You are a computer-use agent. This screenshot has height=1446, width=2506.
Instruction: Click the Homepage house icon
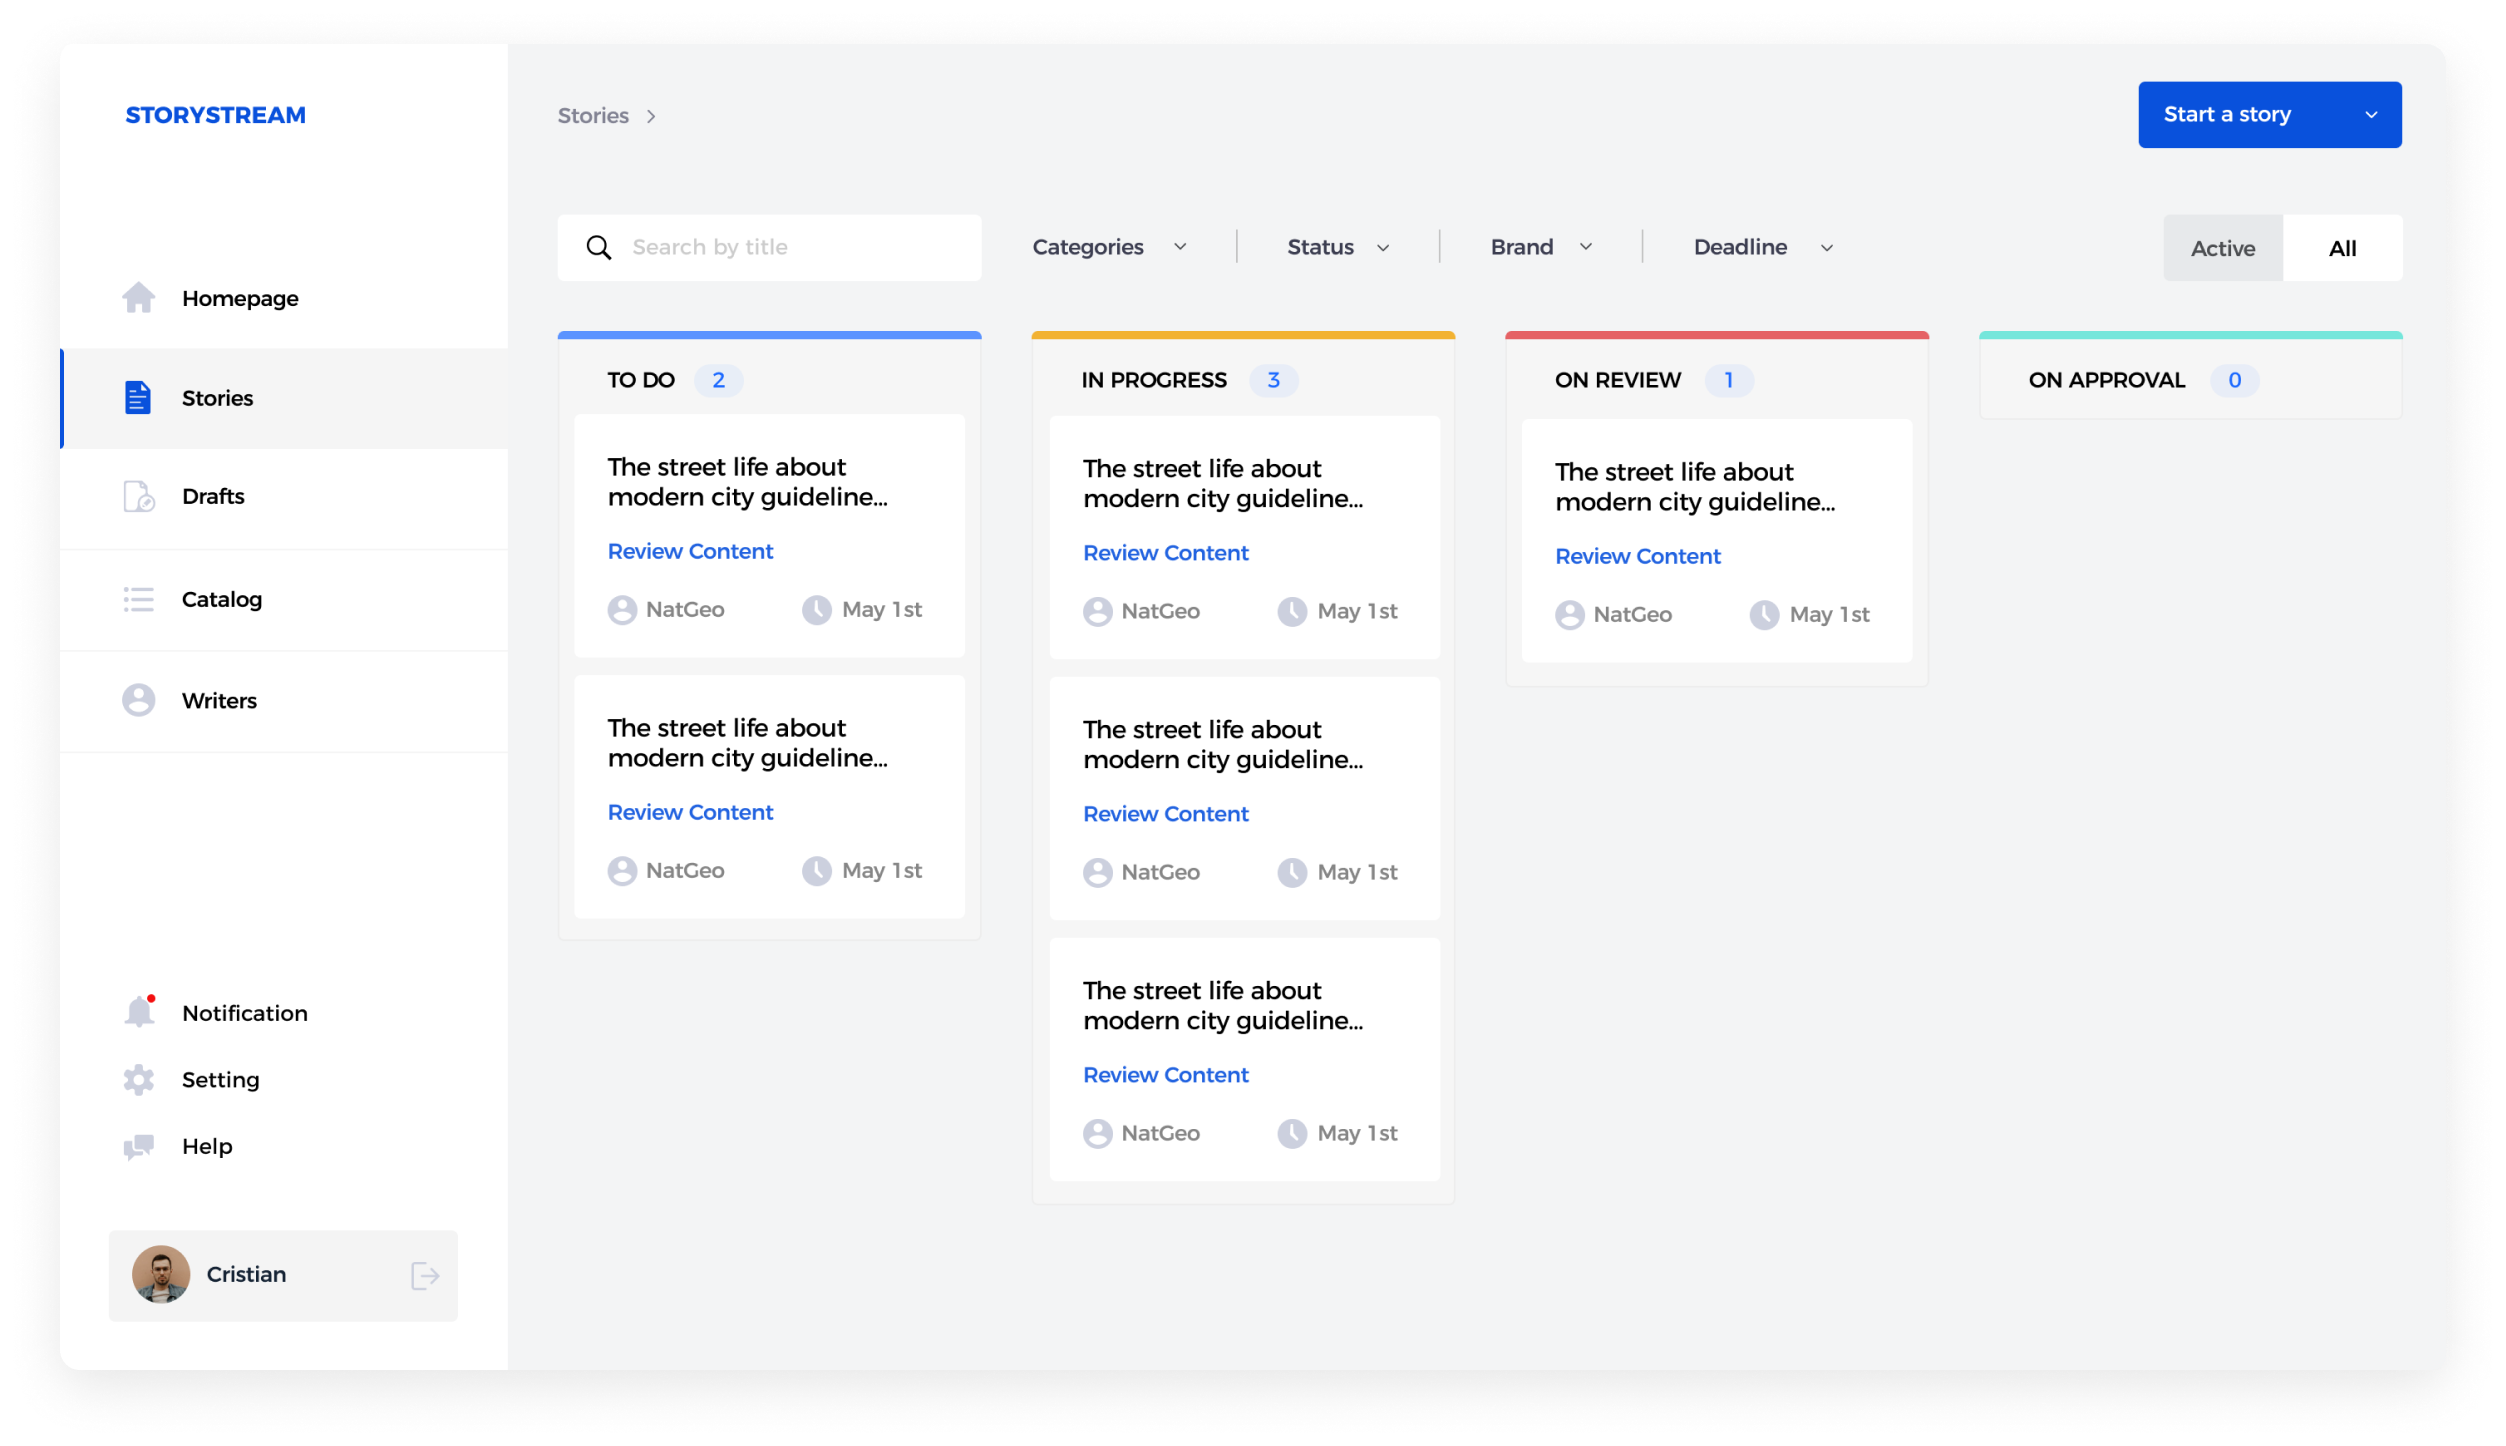[x=139, y=298]
